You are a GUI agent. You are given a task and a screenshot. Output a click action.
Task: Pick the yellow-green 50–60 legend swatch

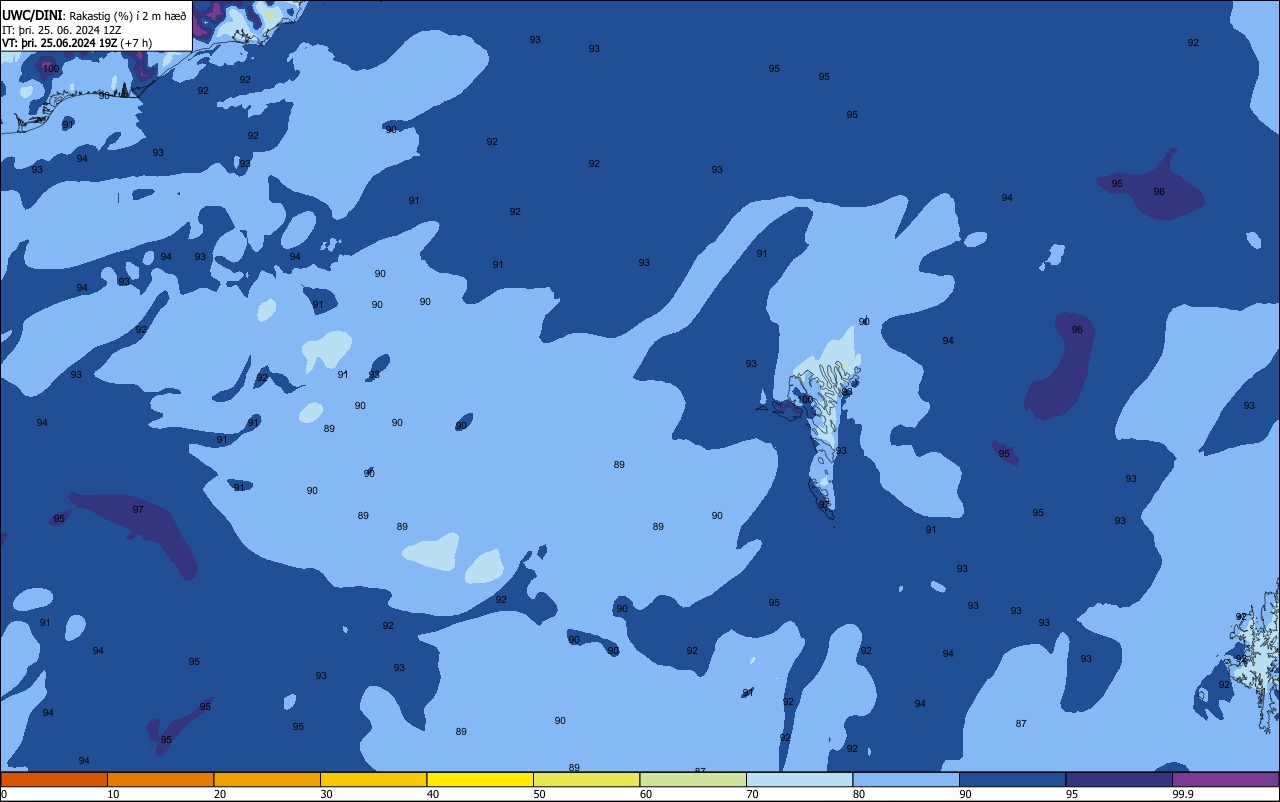pos(586,779)
